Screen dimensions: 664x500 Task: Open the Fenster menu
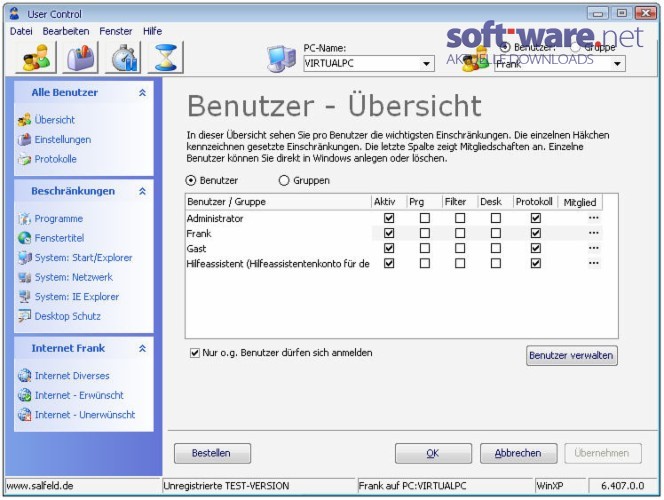coord(116,31)
